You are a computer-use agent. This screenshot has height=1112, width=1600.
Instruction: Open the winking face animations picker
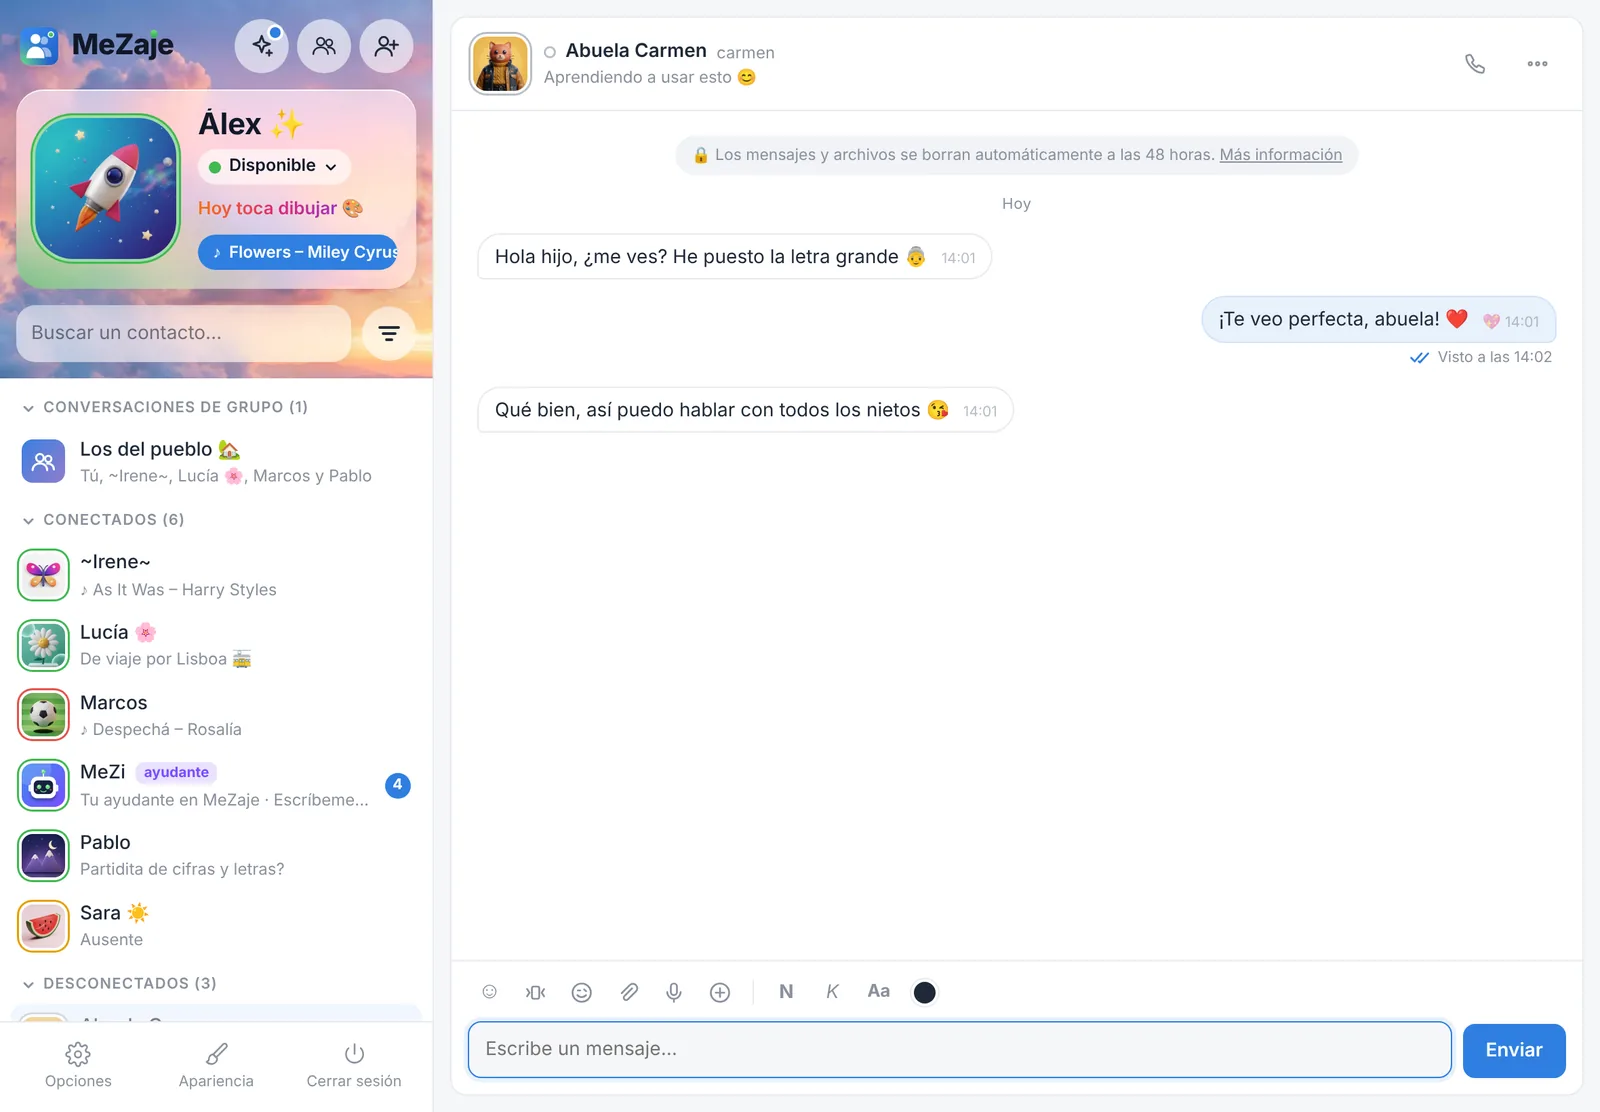582,992
